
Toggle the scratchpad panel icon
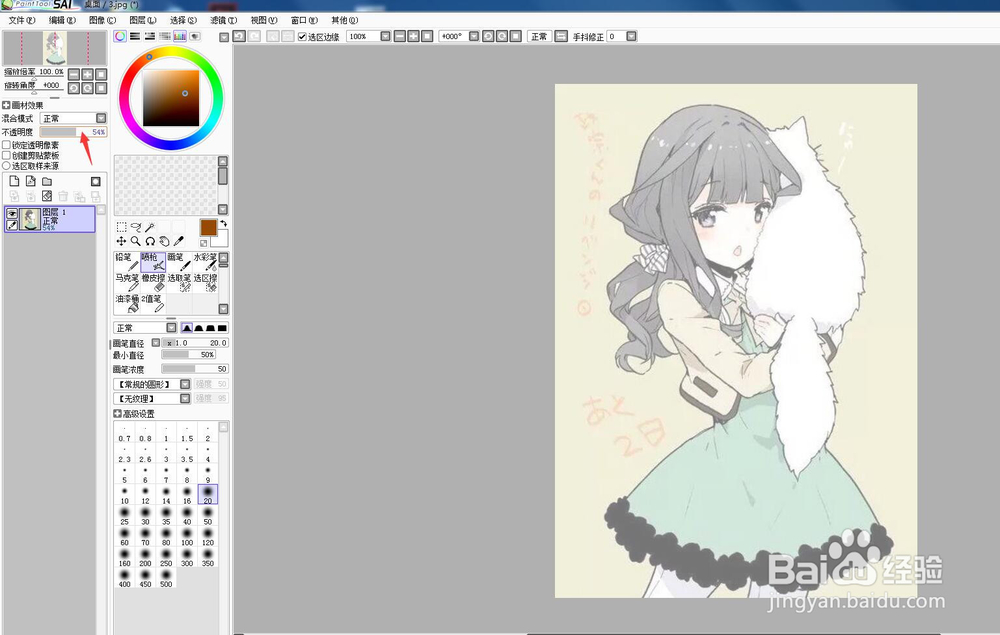195,36
